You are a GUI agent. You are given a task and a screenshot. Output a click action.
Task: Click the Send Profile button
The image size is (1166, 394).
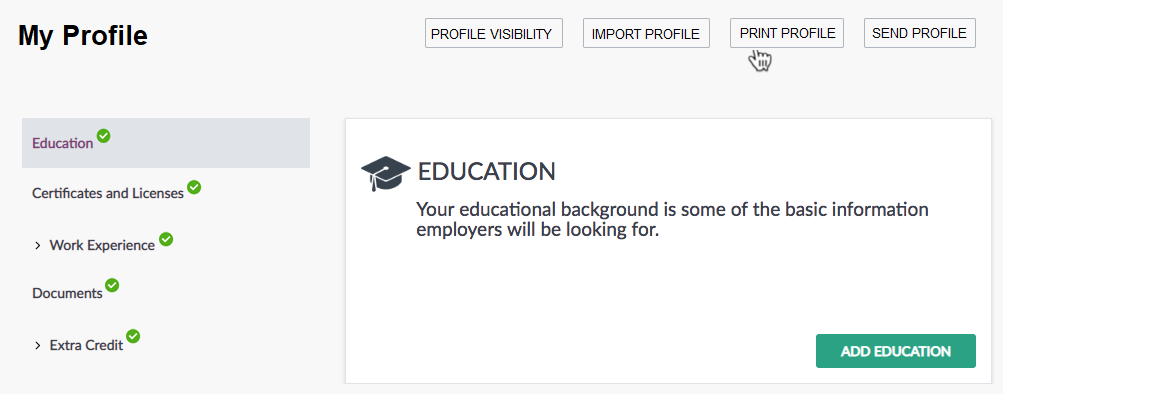920,33
